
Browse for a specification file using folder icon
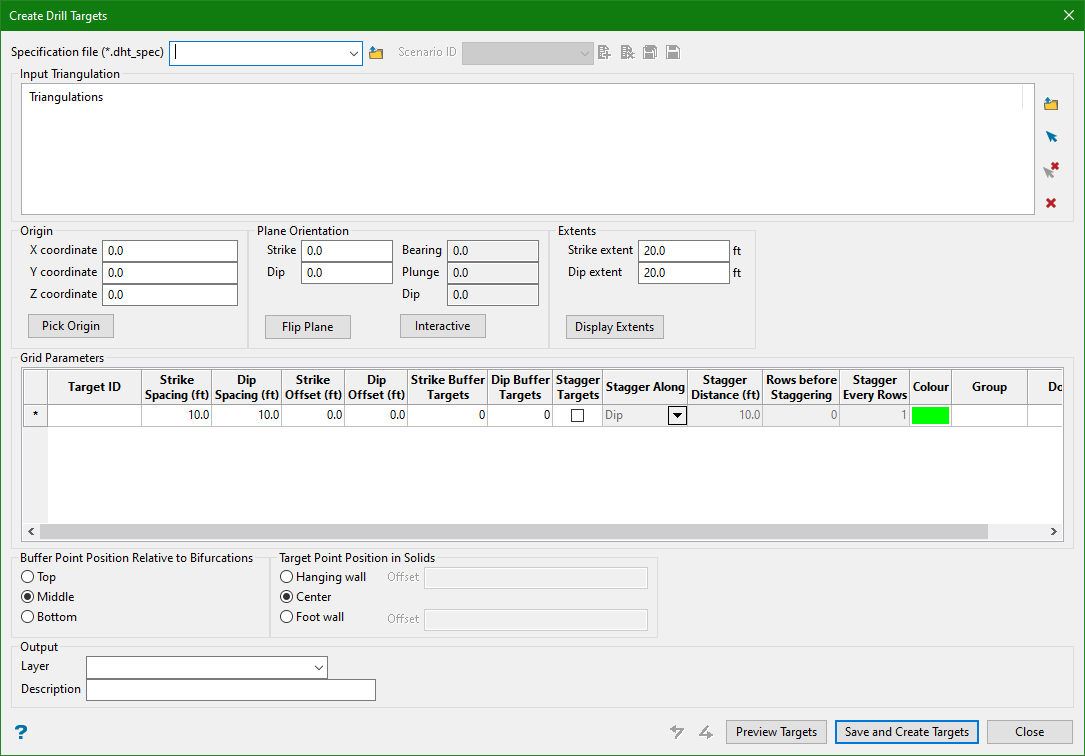[376, 53]
